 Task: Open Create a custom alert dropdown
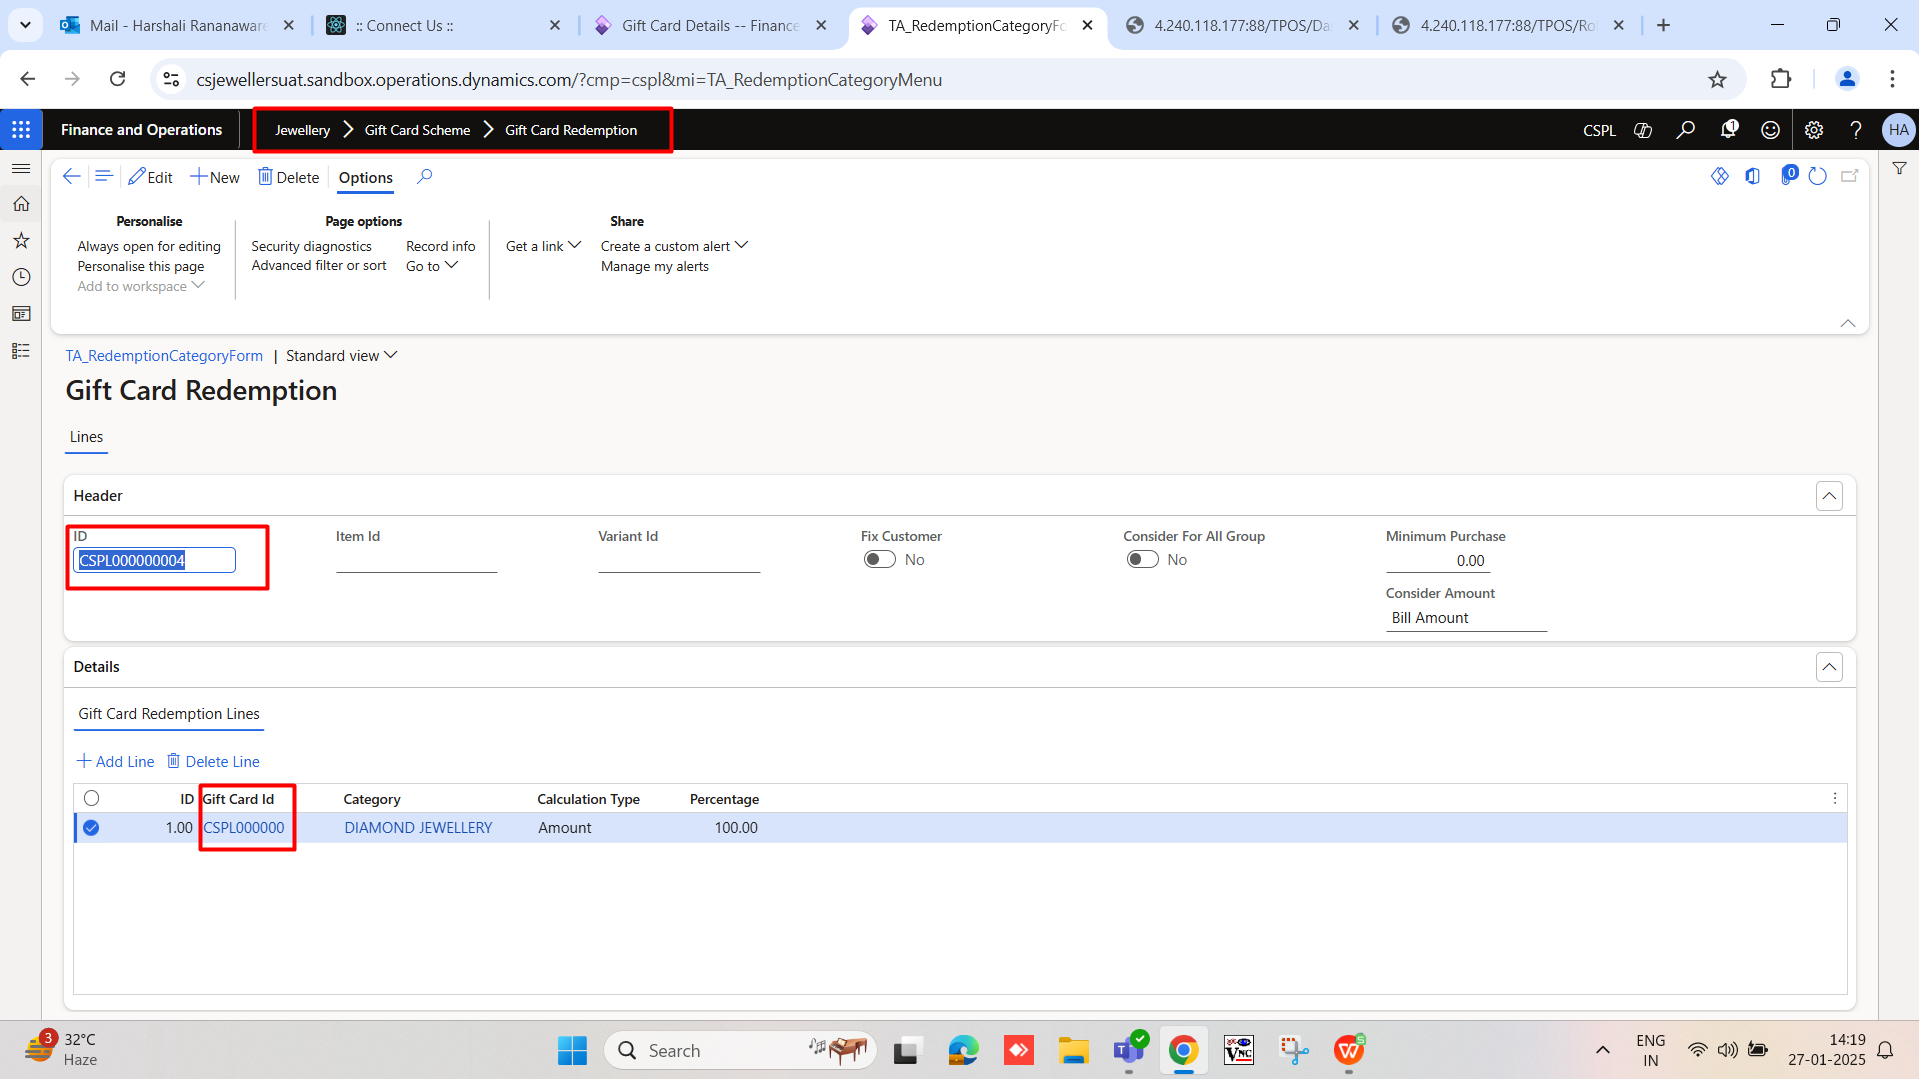pos(674,246)
